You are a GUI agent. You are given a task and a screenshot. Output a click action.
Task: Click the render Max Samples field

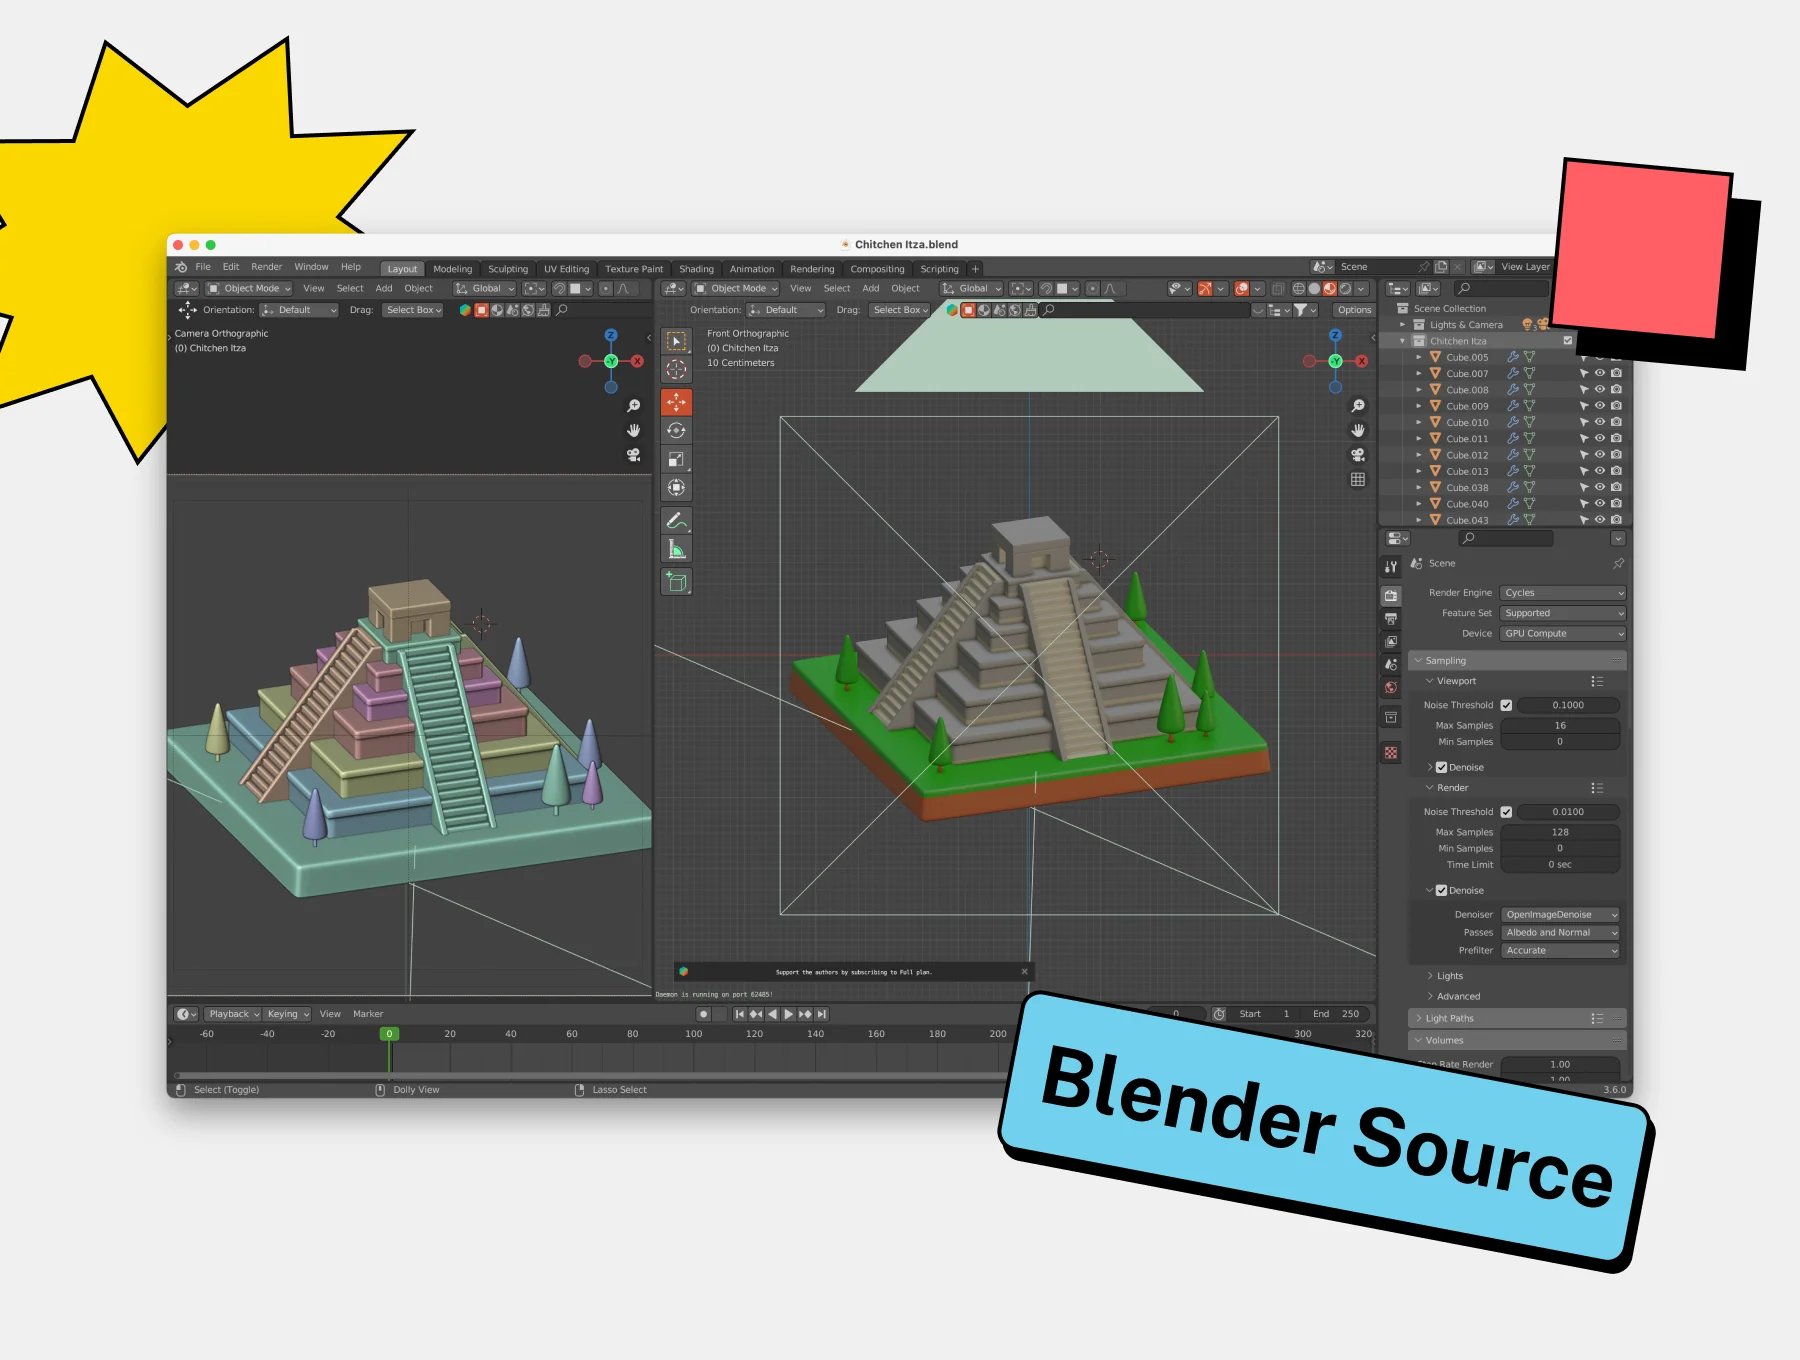pyautogui.click(x=1560, y=833)
